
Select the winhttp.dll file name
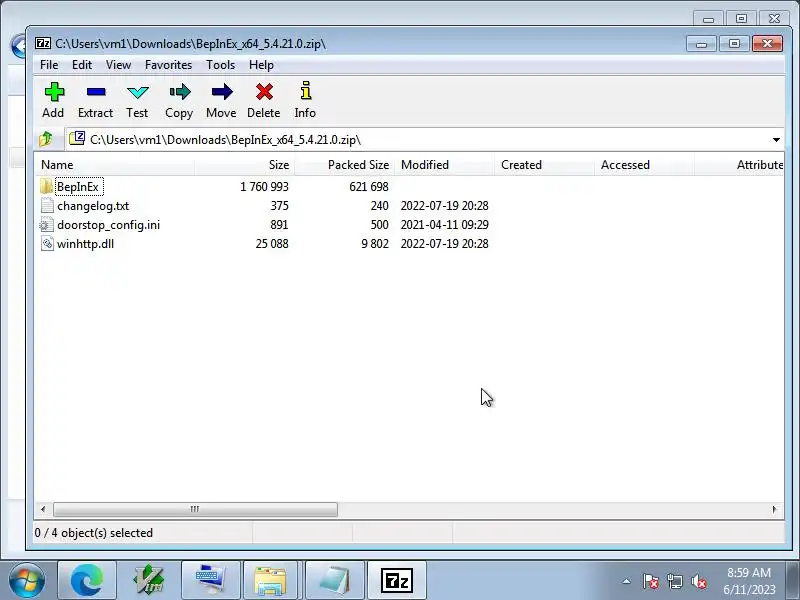tap(86, 244)
